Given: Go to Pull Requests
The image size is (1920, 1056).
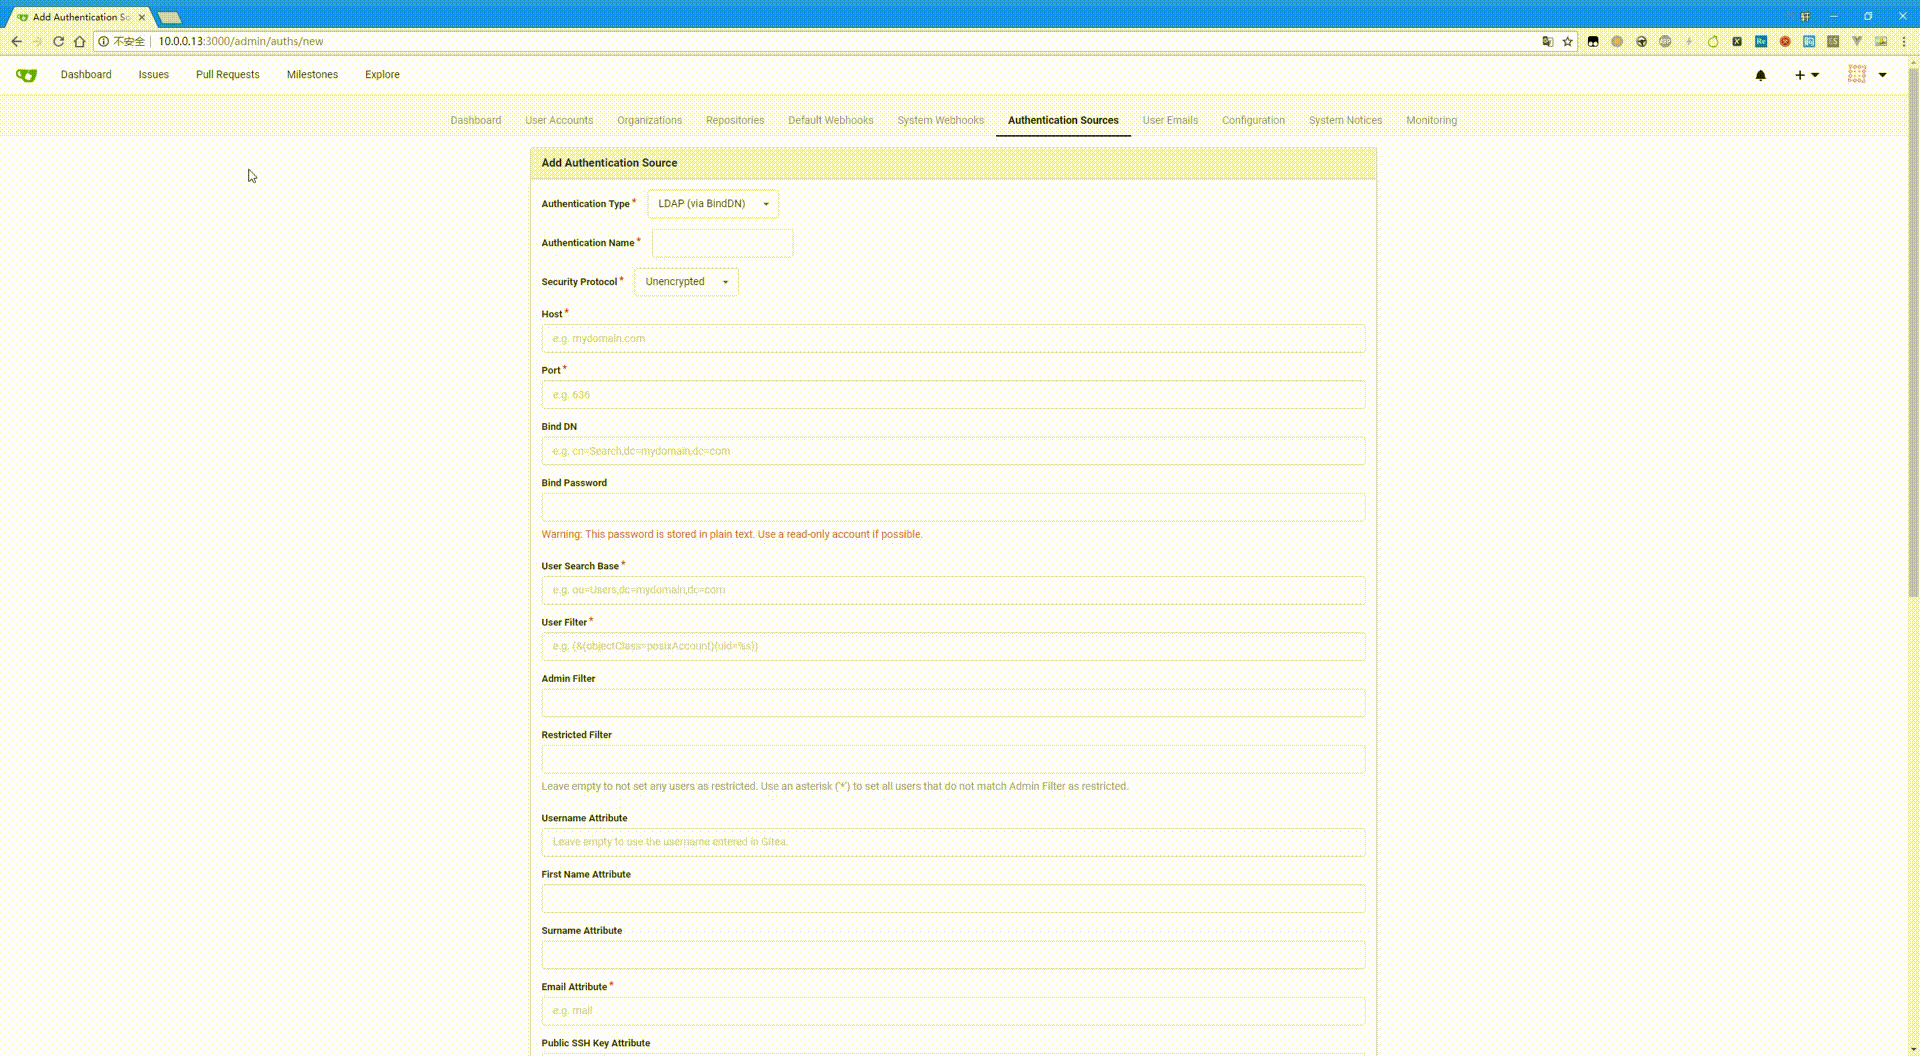Looking at the screenshot, I should pyautogui.click(x=228, y=75).
